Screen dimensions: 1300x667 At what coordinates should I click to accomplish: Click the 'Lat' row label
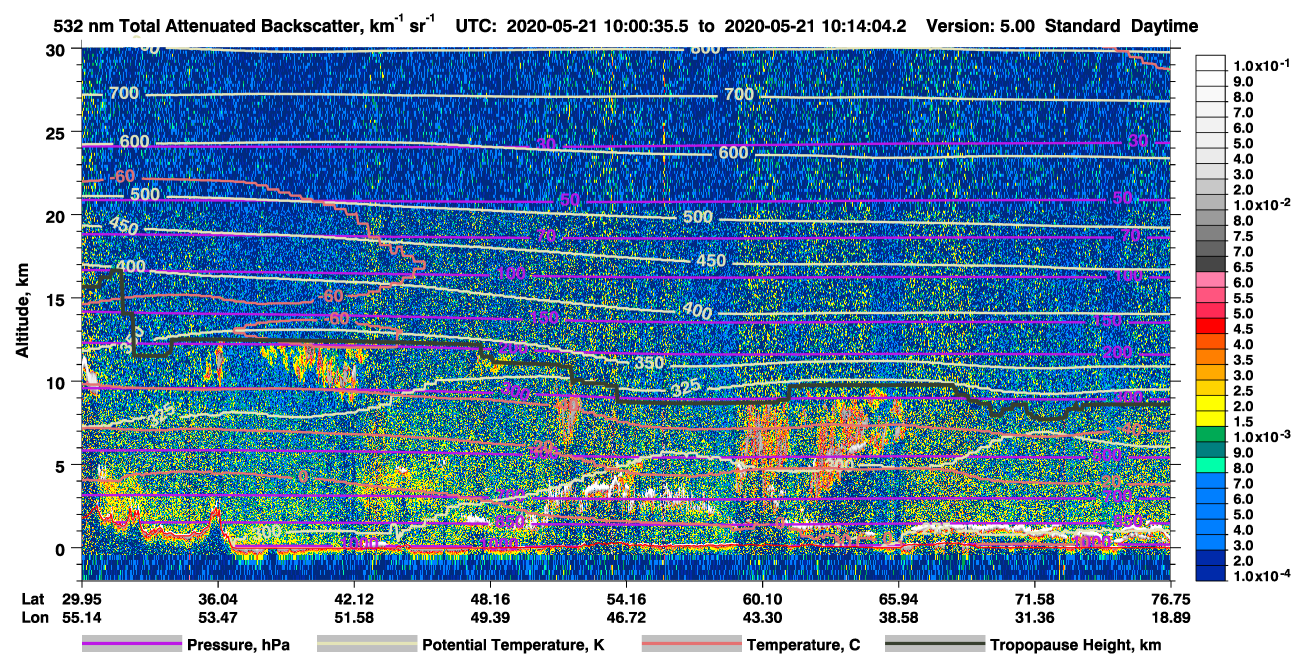click(32, 599)
